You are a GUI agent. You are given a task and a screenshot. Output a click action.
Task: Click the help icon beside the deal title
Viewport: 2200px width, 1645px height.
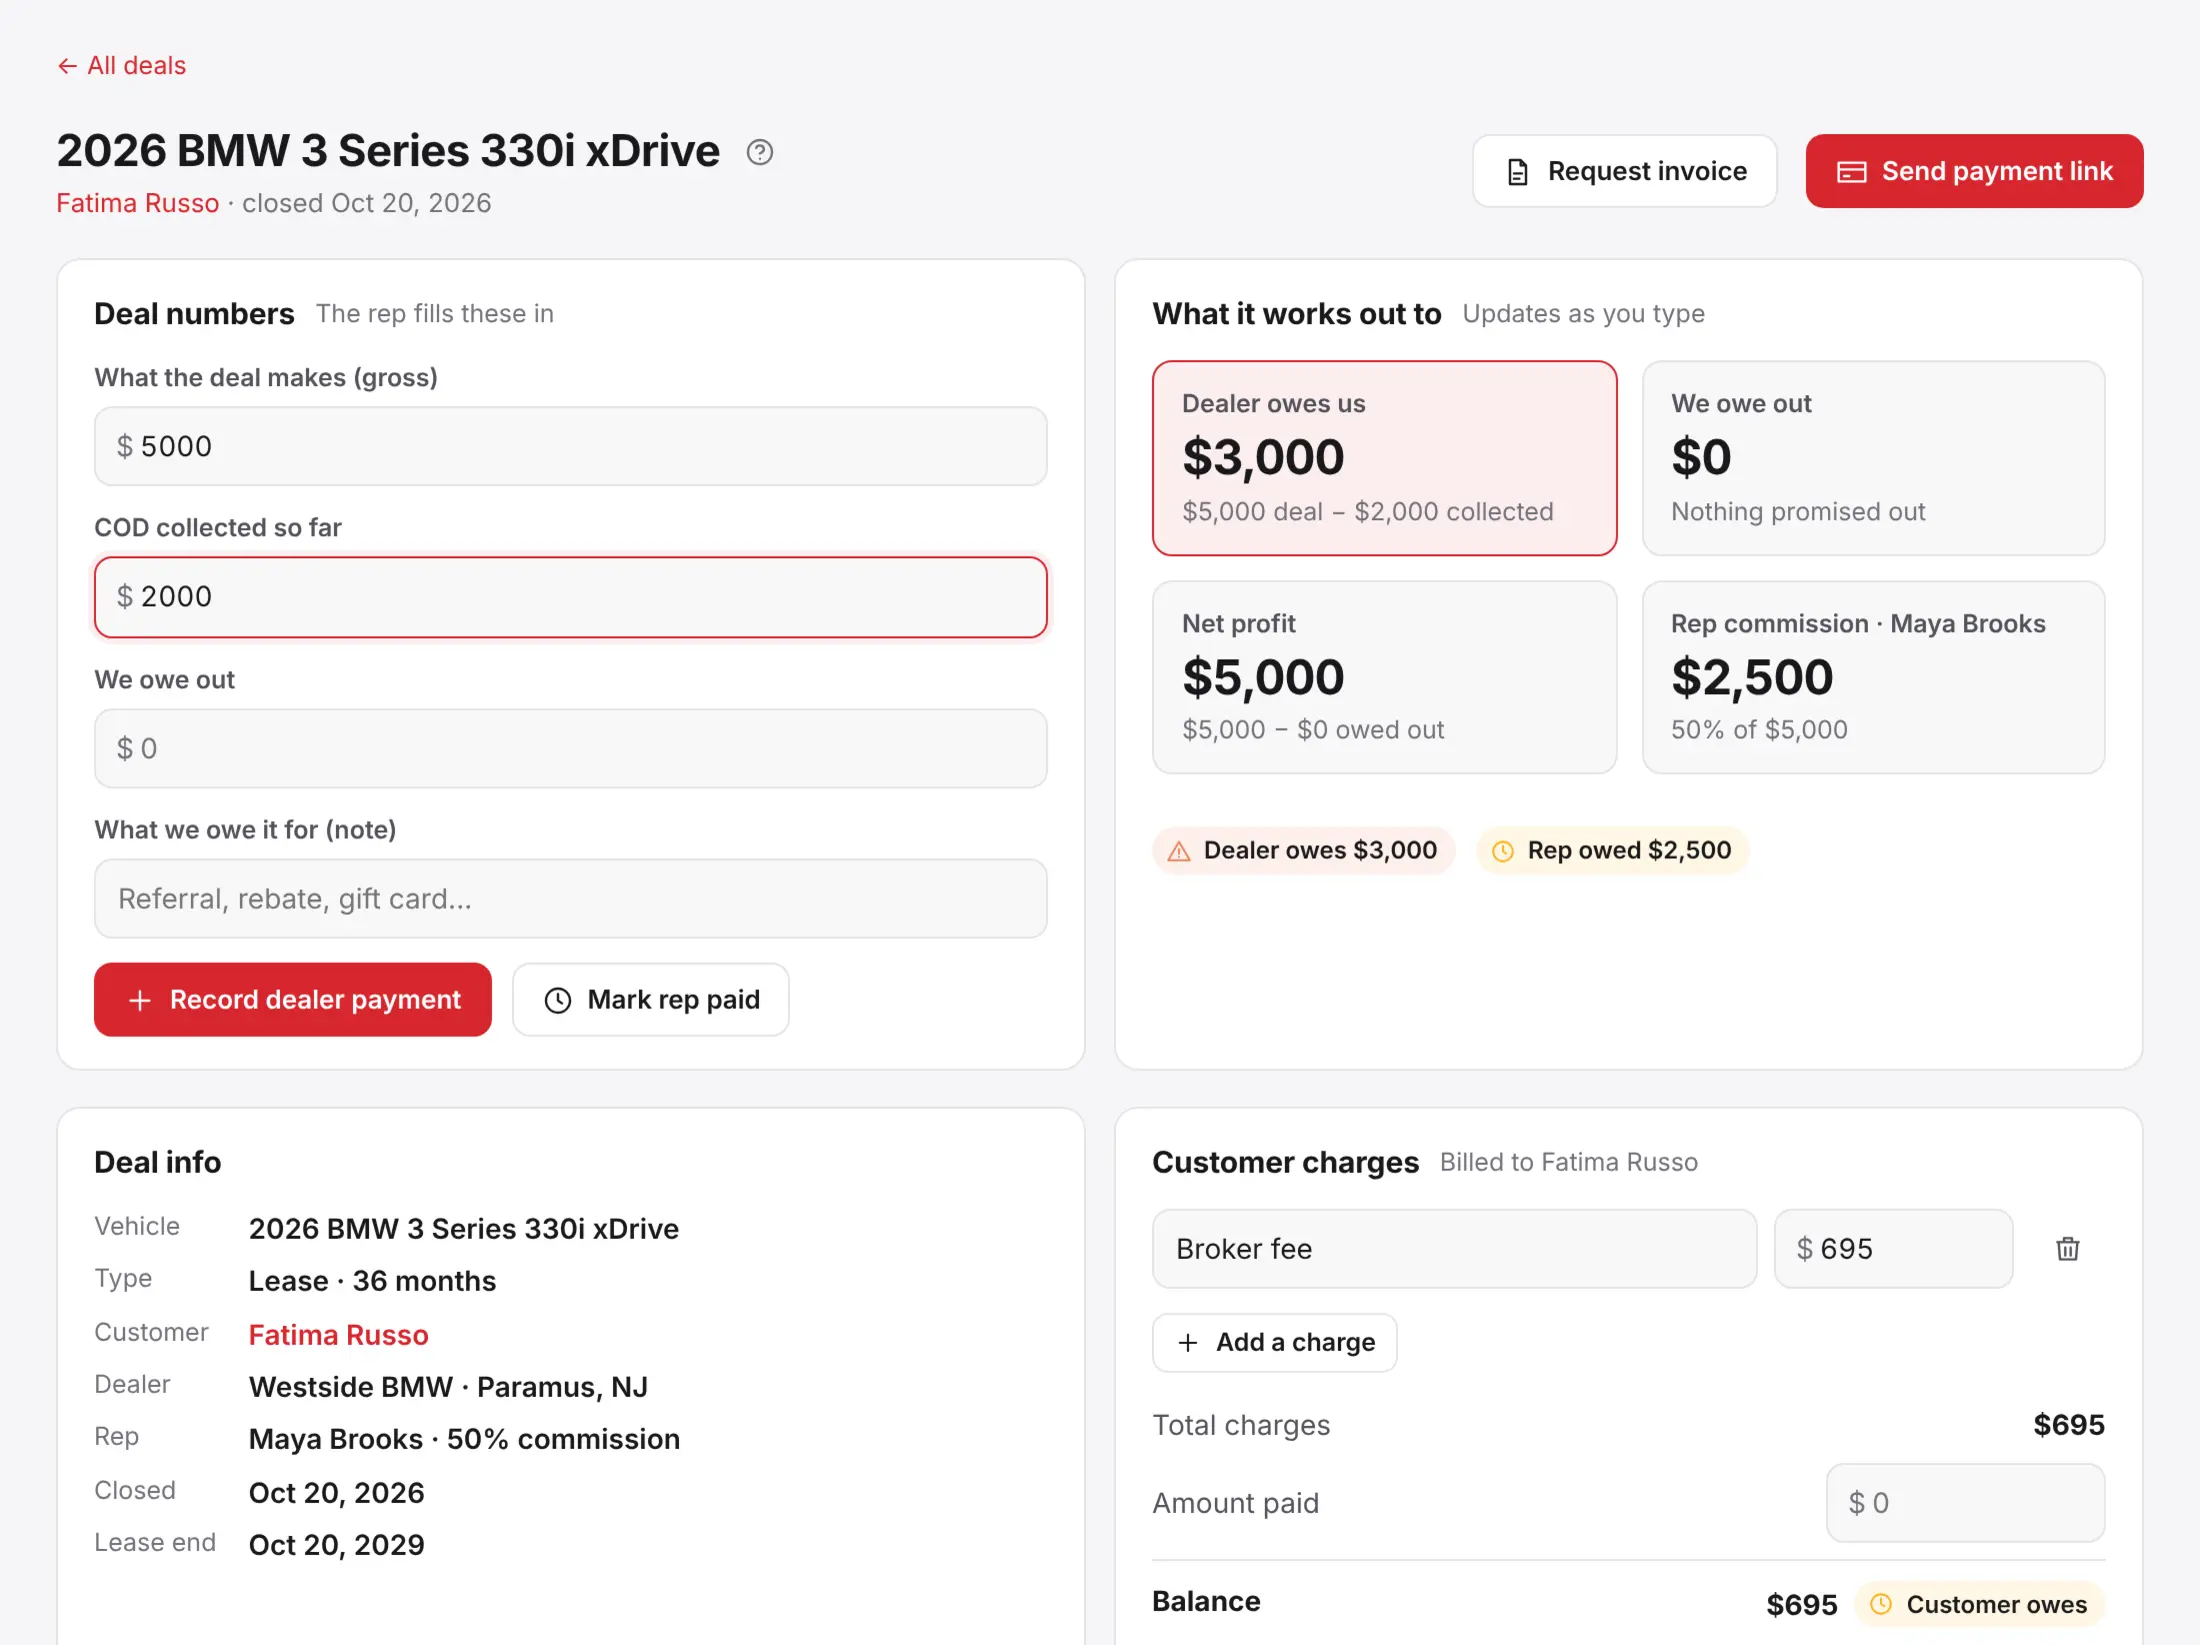760,152
